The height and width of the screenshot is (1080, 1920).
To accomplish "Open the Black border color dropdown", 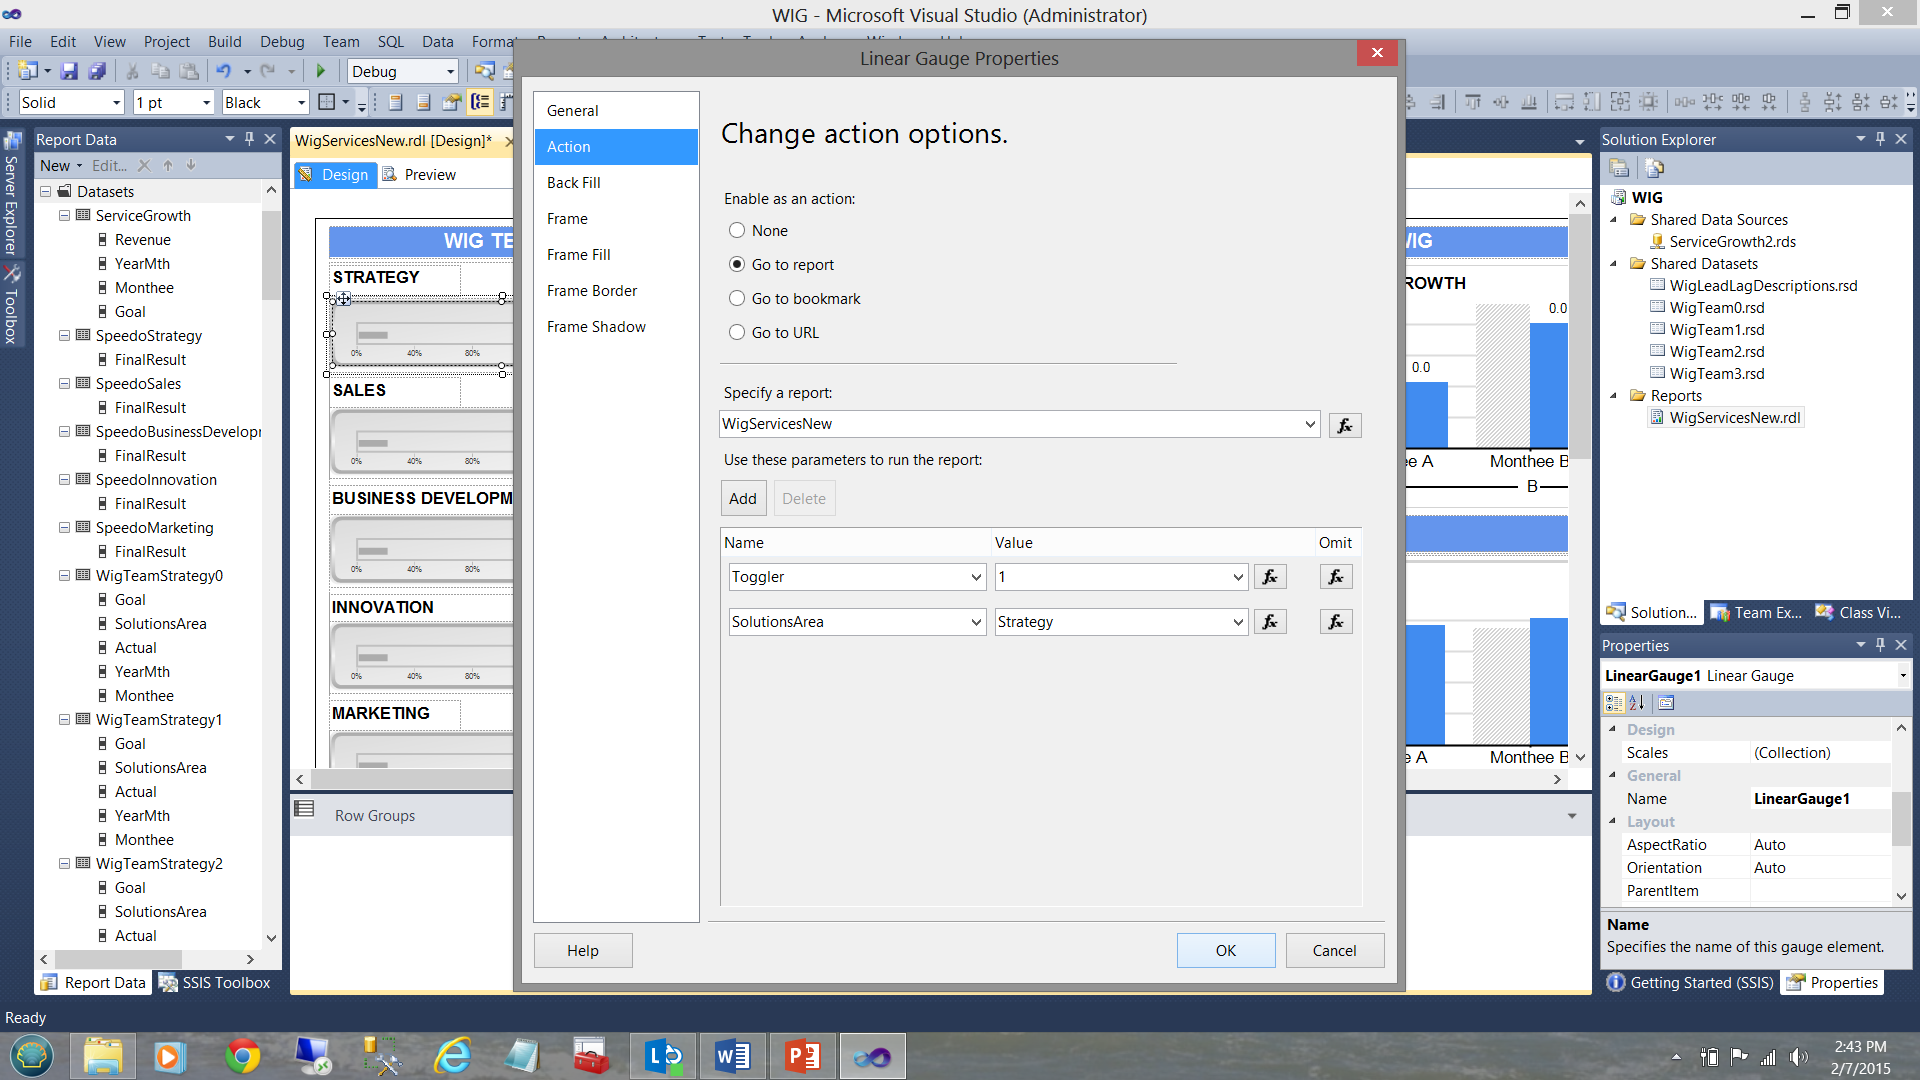I will (x=300, y=103).
